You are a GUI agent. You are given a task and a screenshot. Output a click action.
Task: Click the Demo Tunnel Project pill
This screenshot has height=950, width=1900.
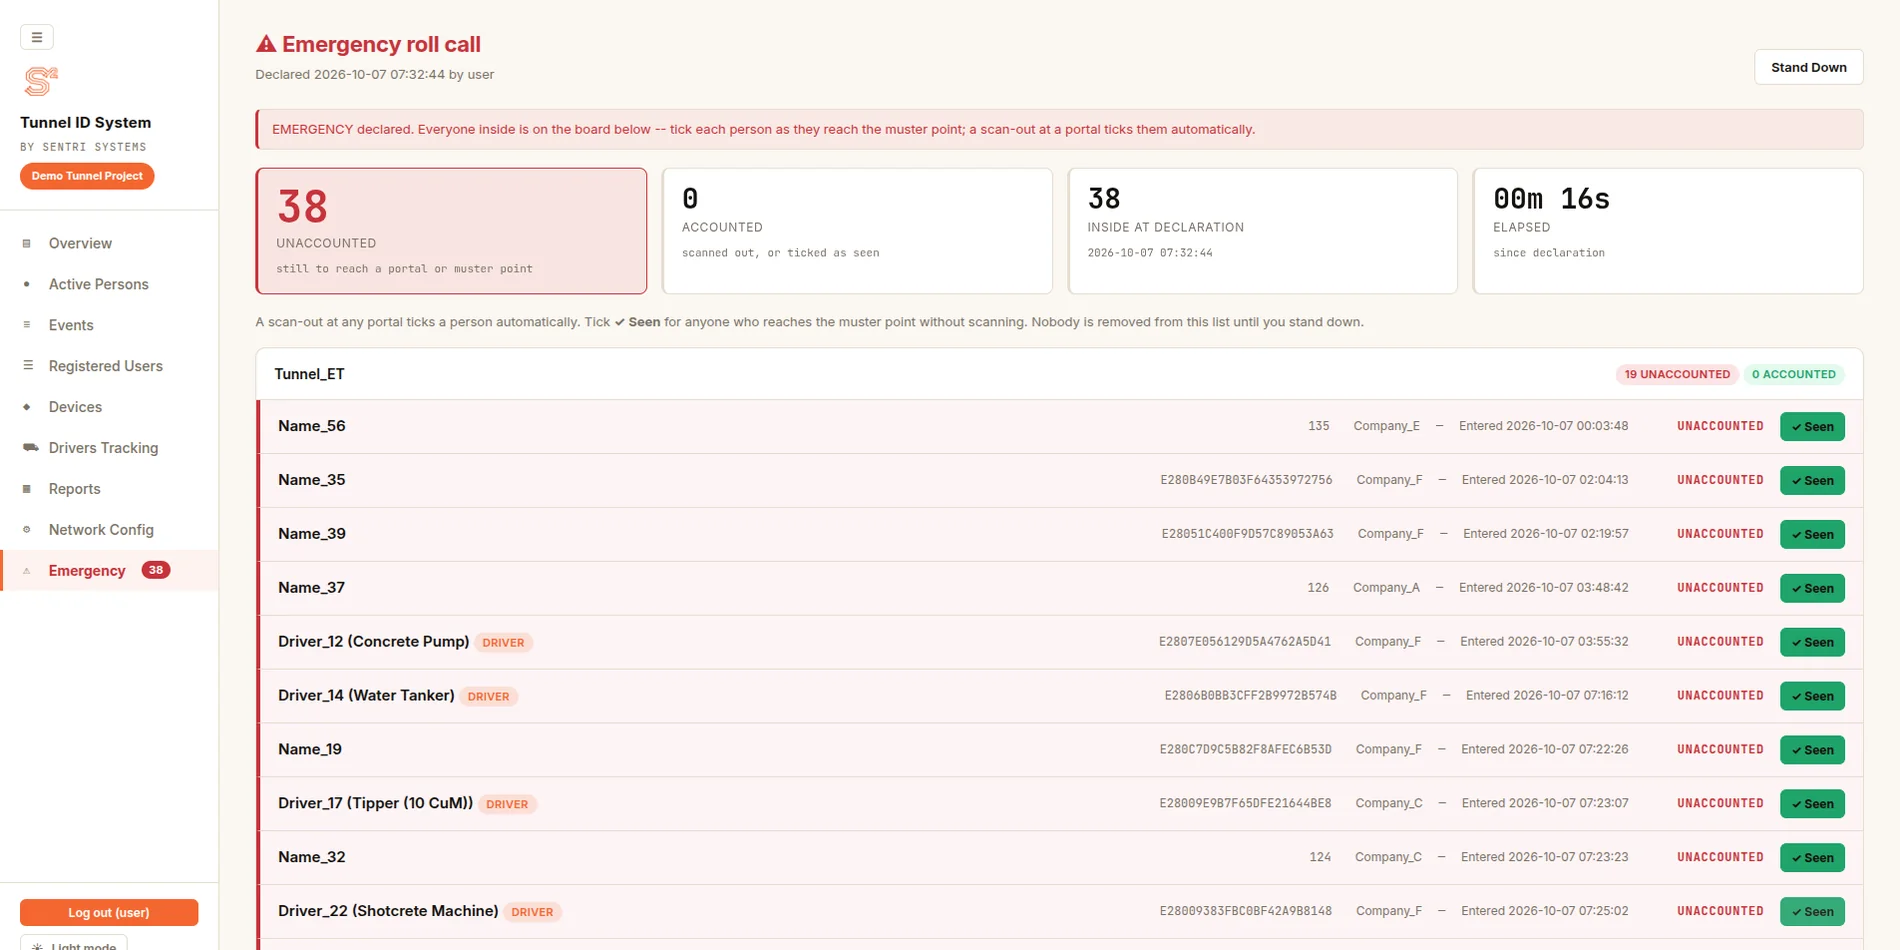click(x=87, y=176)
